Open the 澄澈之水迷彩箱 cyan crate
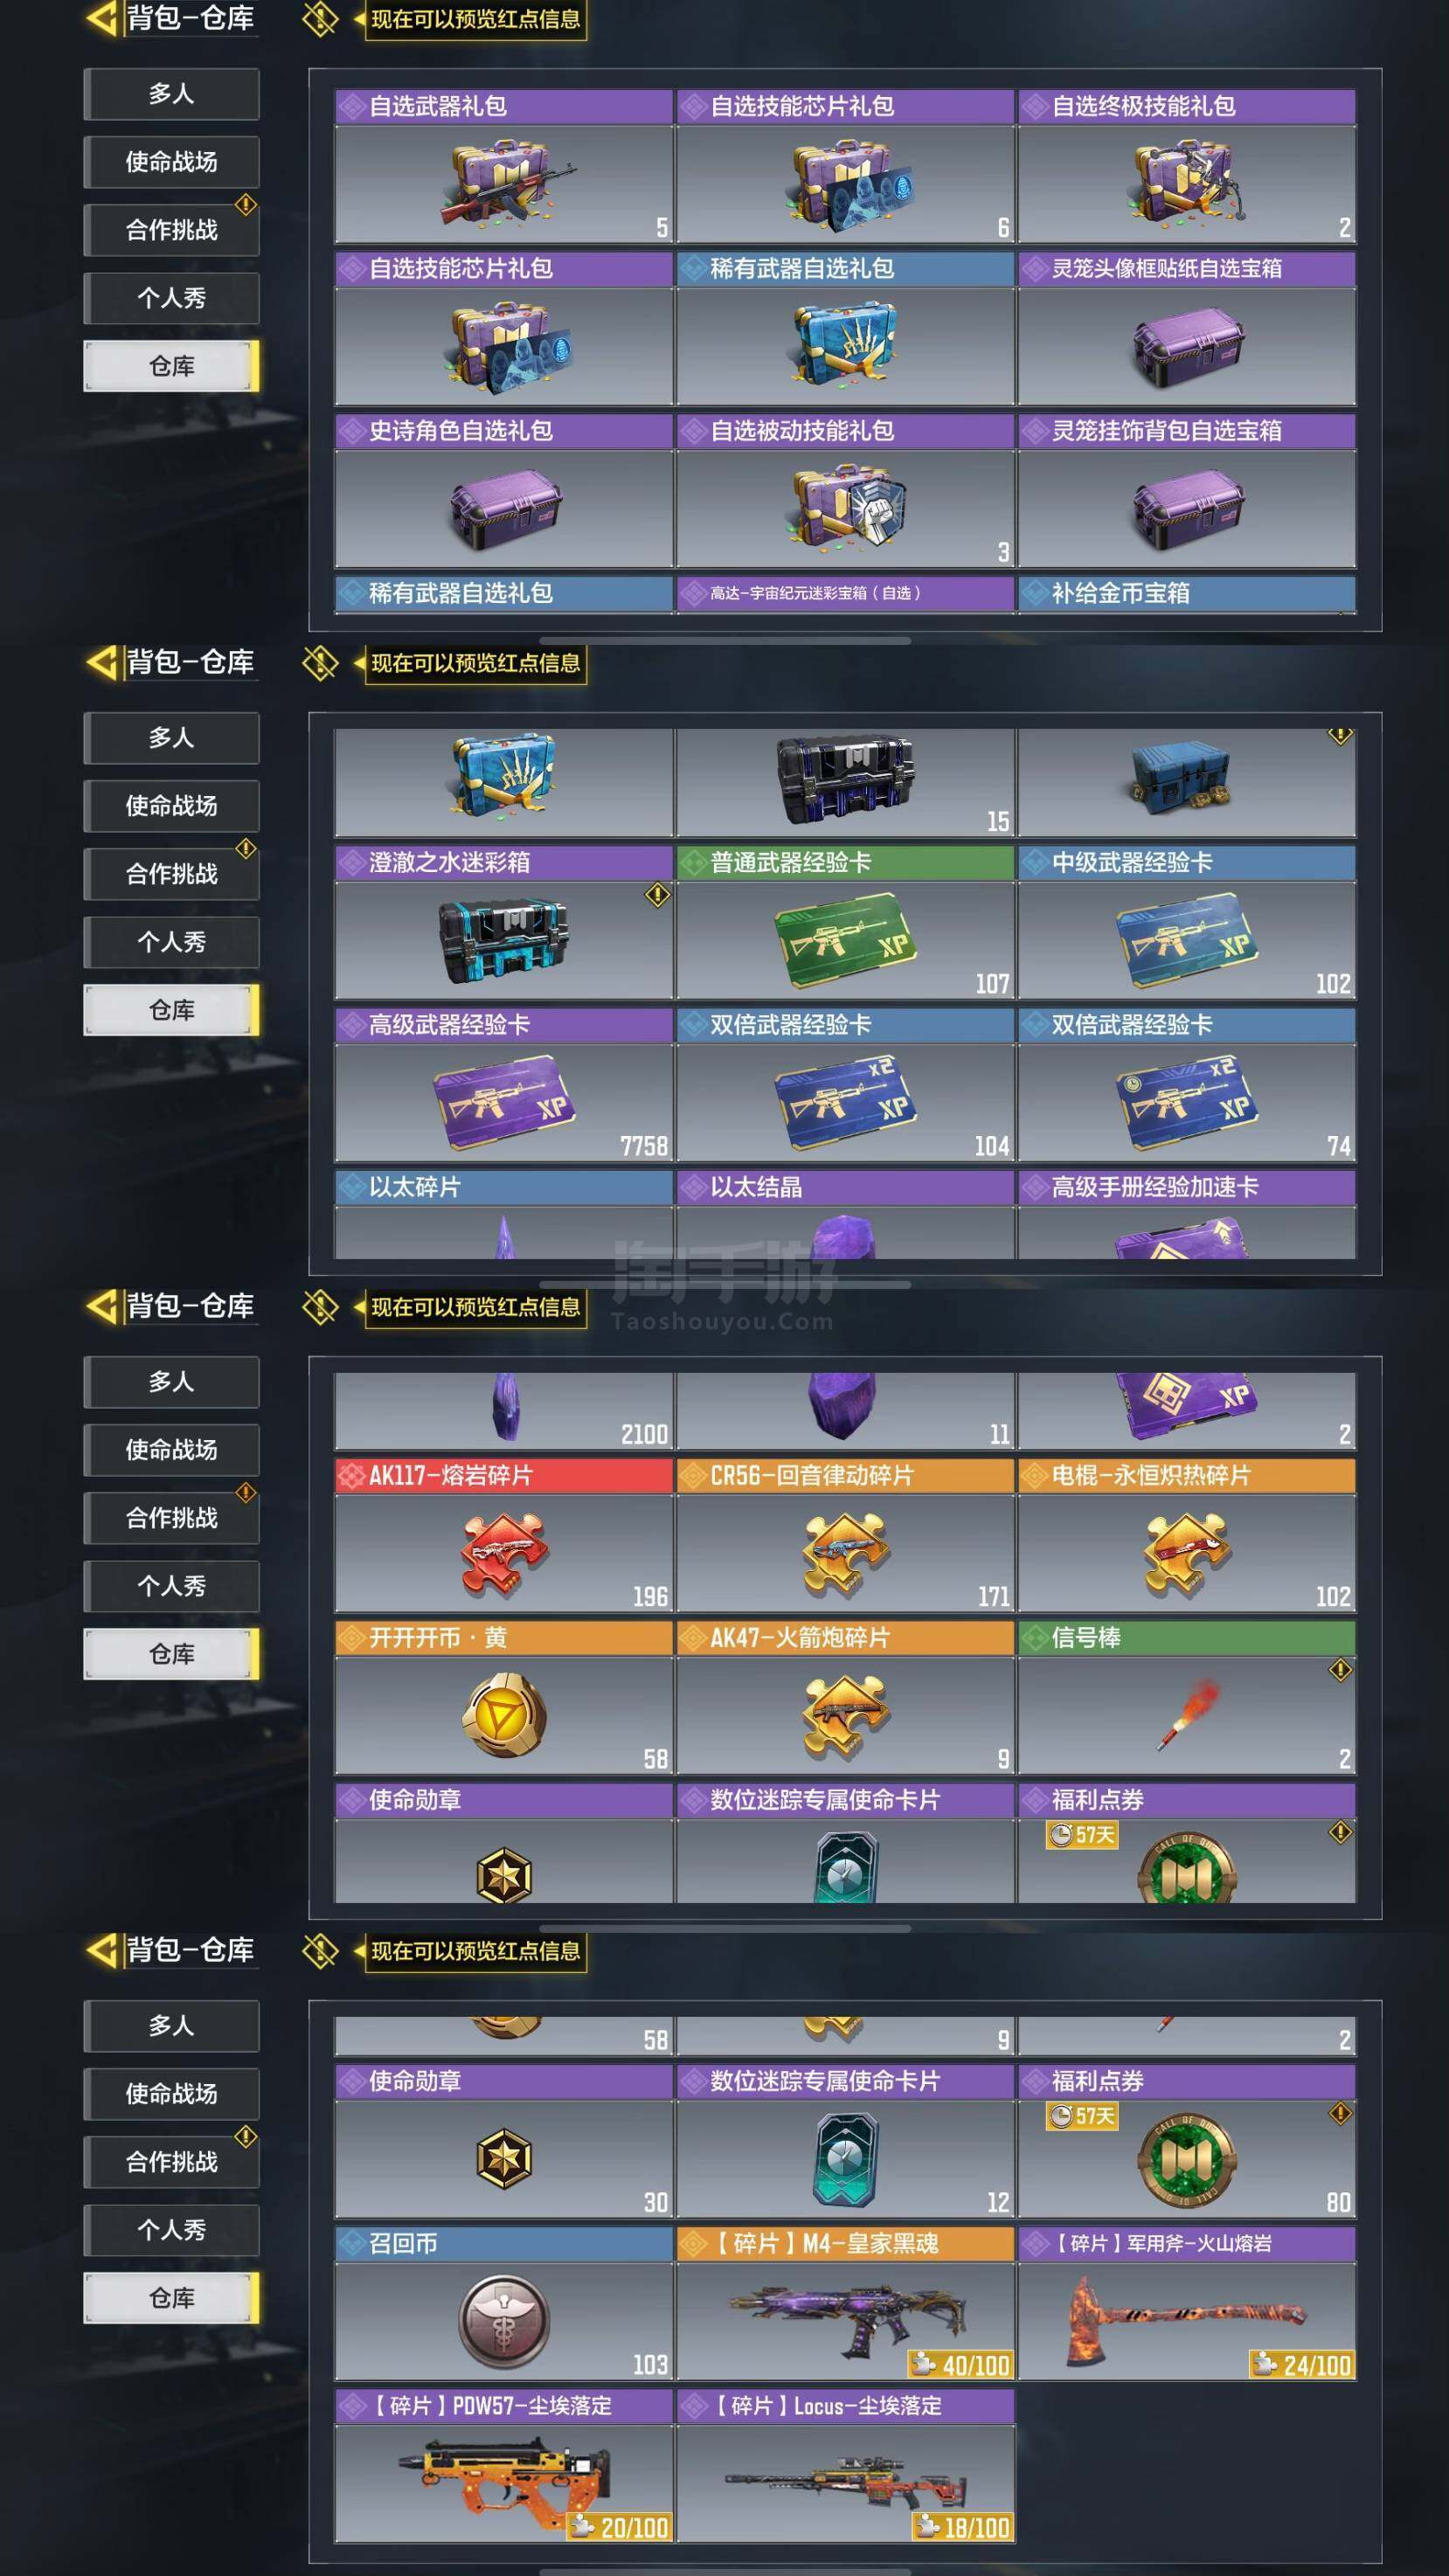 504,922
